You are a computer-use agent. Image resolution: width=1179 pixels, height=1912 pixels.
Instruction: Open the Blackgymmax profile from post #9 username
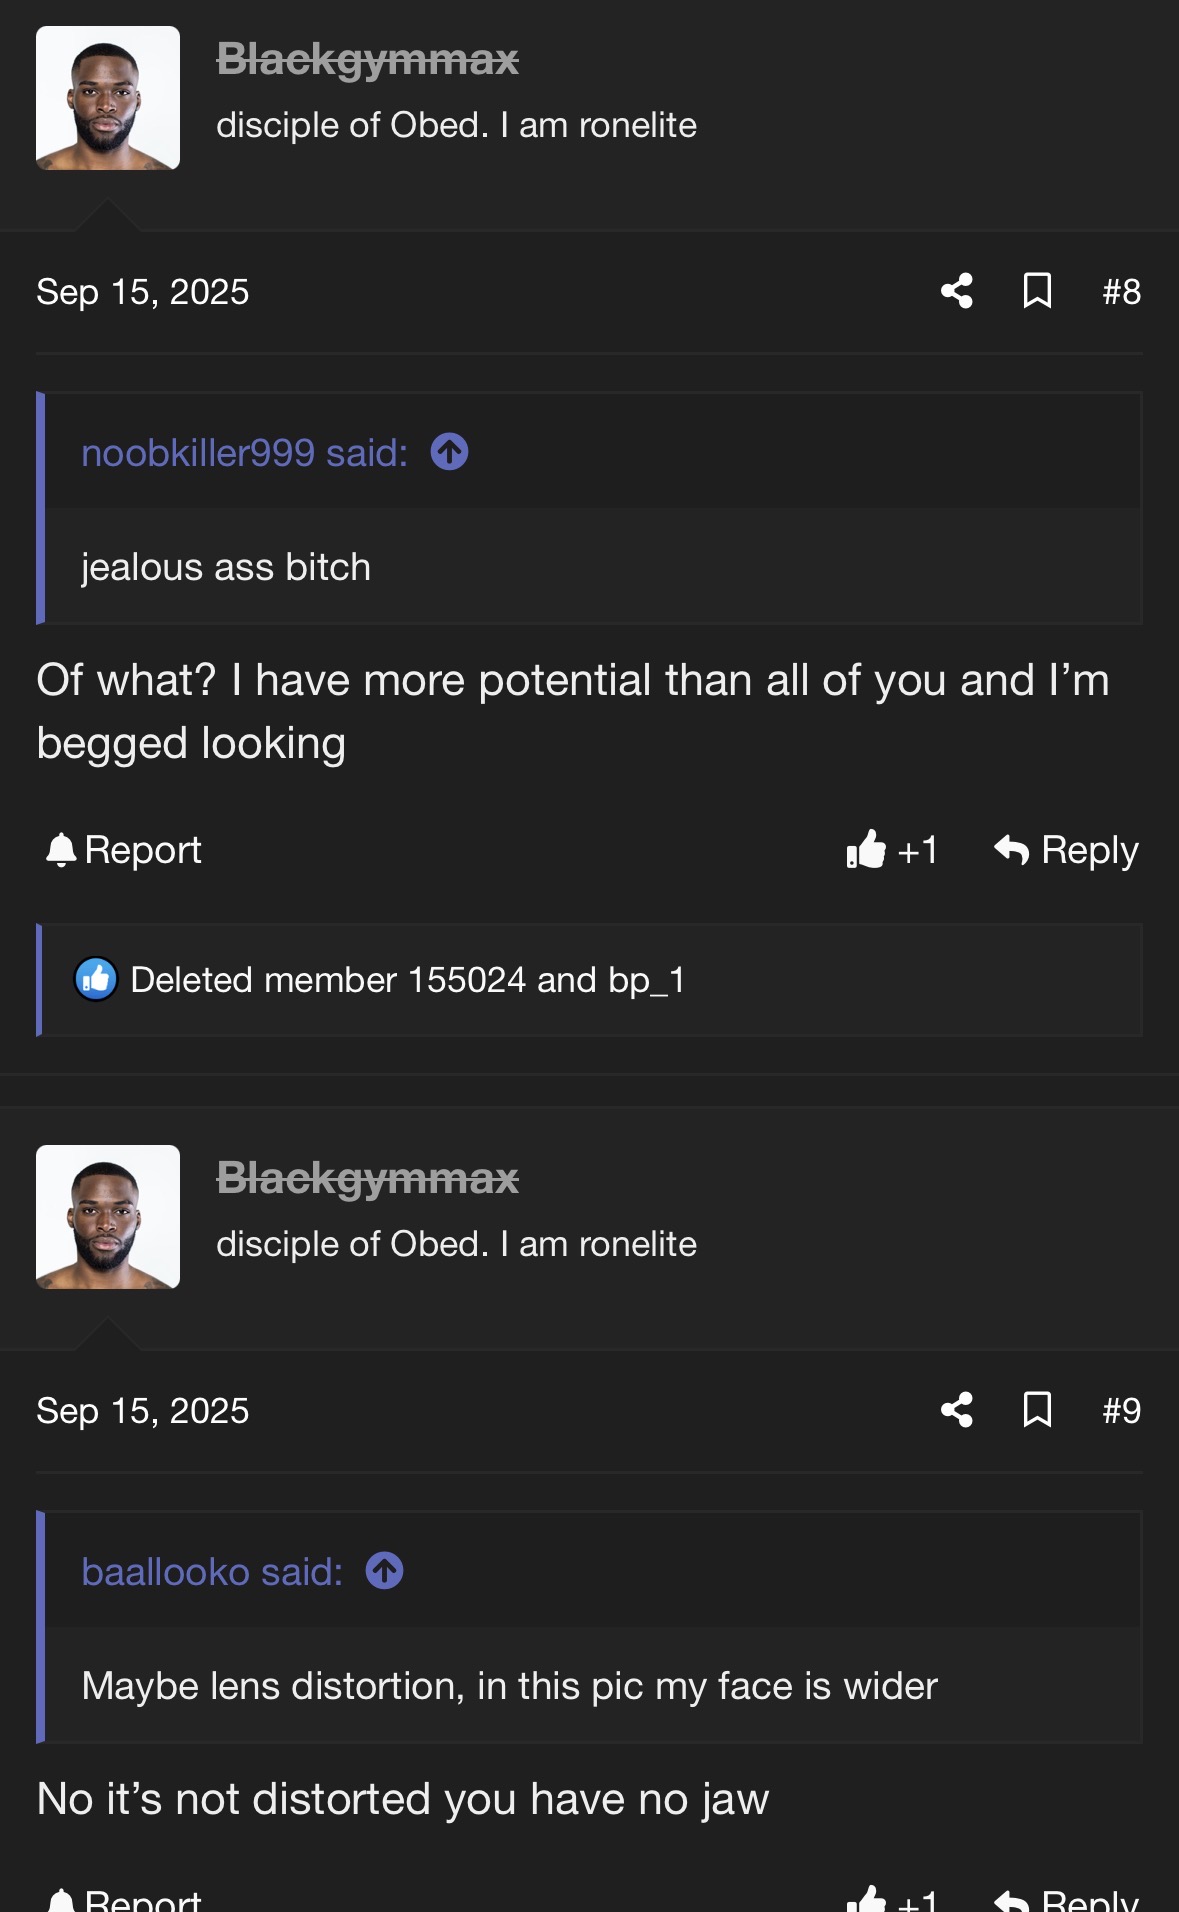[367, 1179]
